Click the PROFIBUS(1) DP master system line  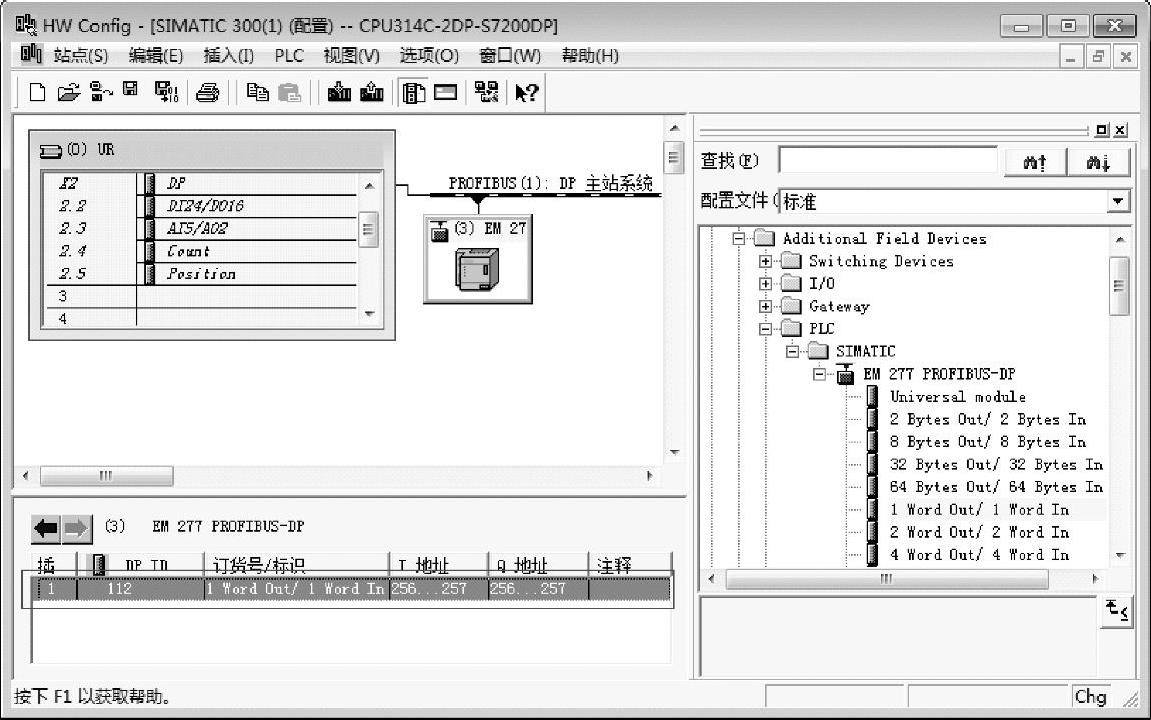point(545,194)
